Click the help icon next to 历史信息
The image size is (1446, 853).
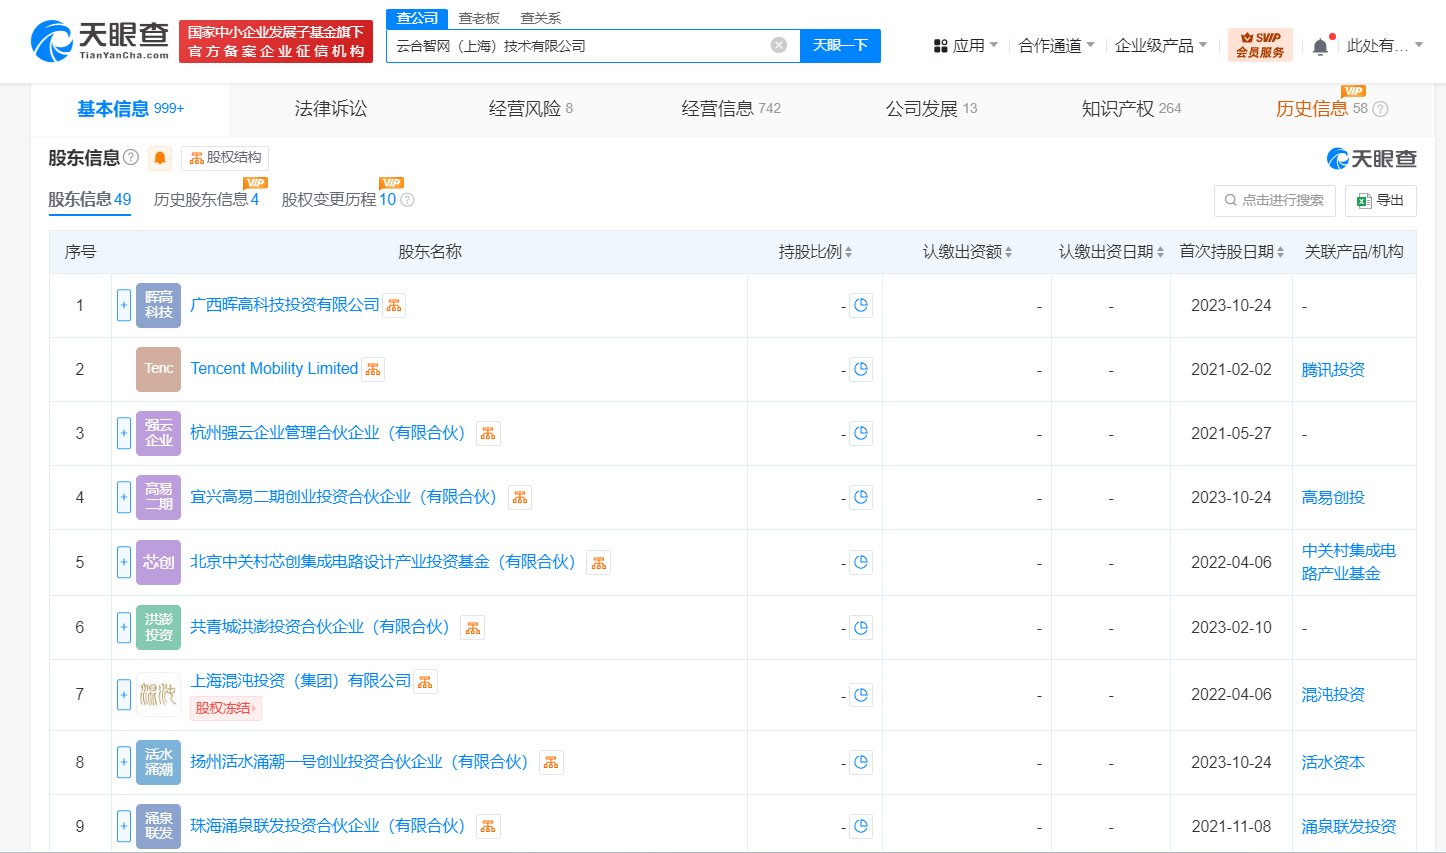tap(1381, 109)
